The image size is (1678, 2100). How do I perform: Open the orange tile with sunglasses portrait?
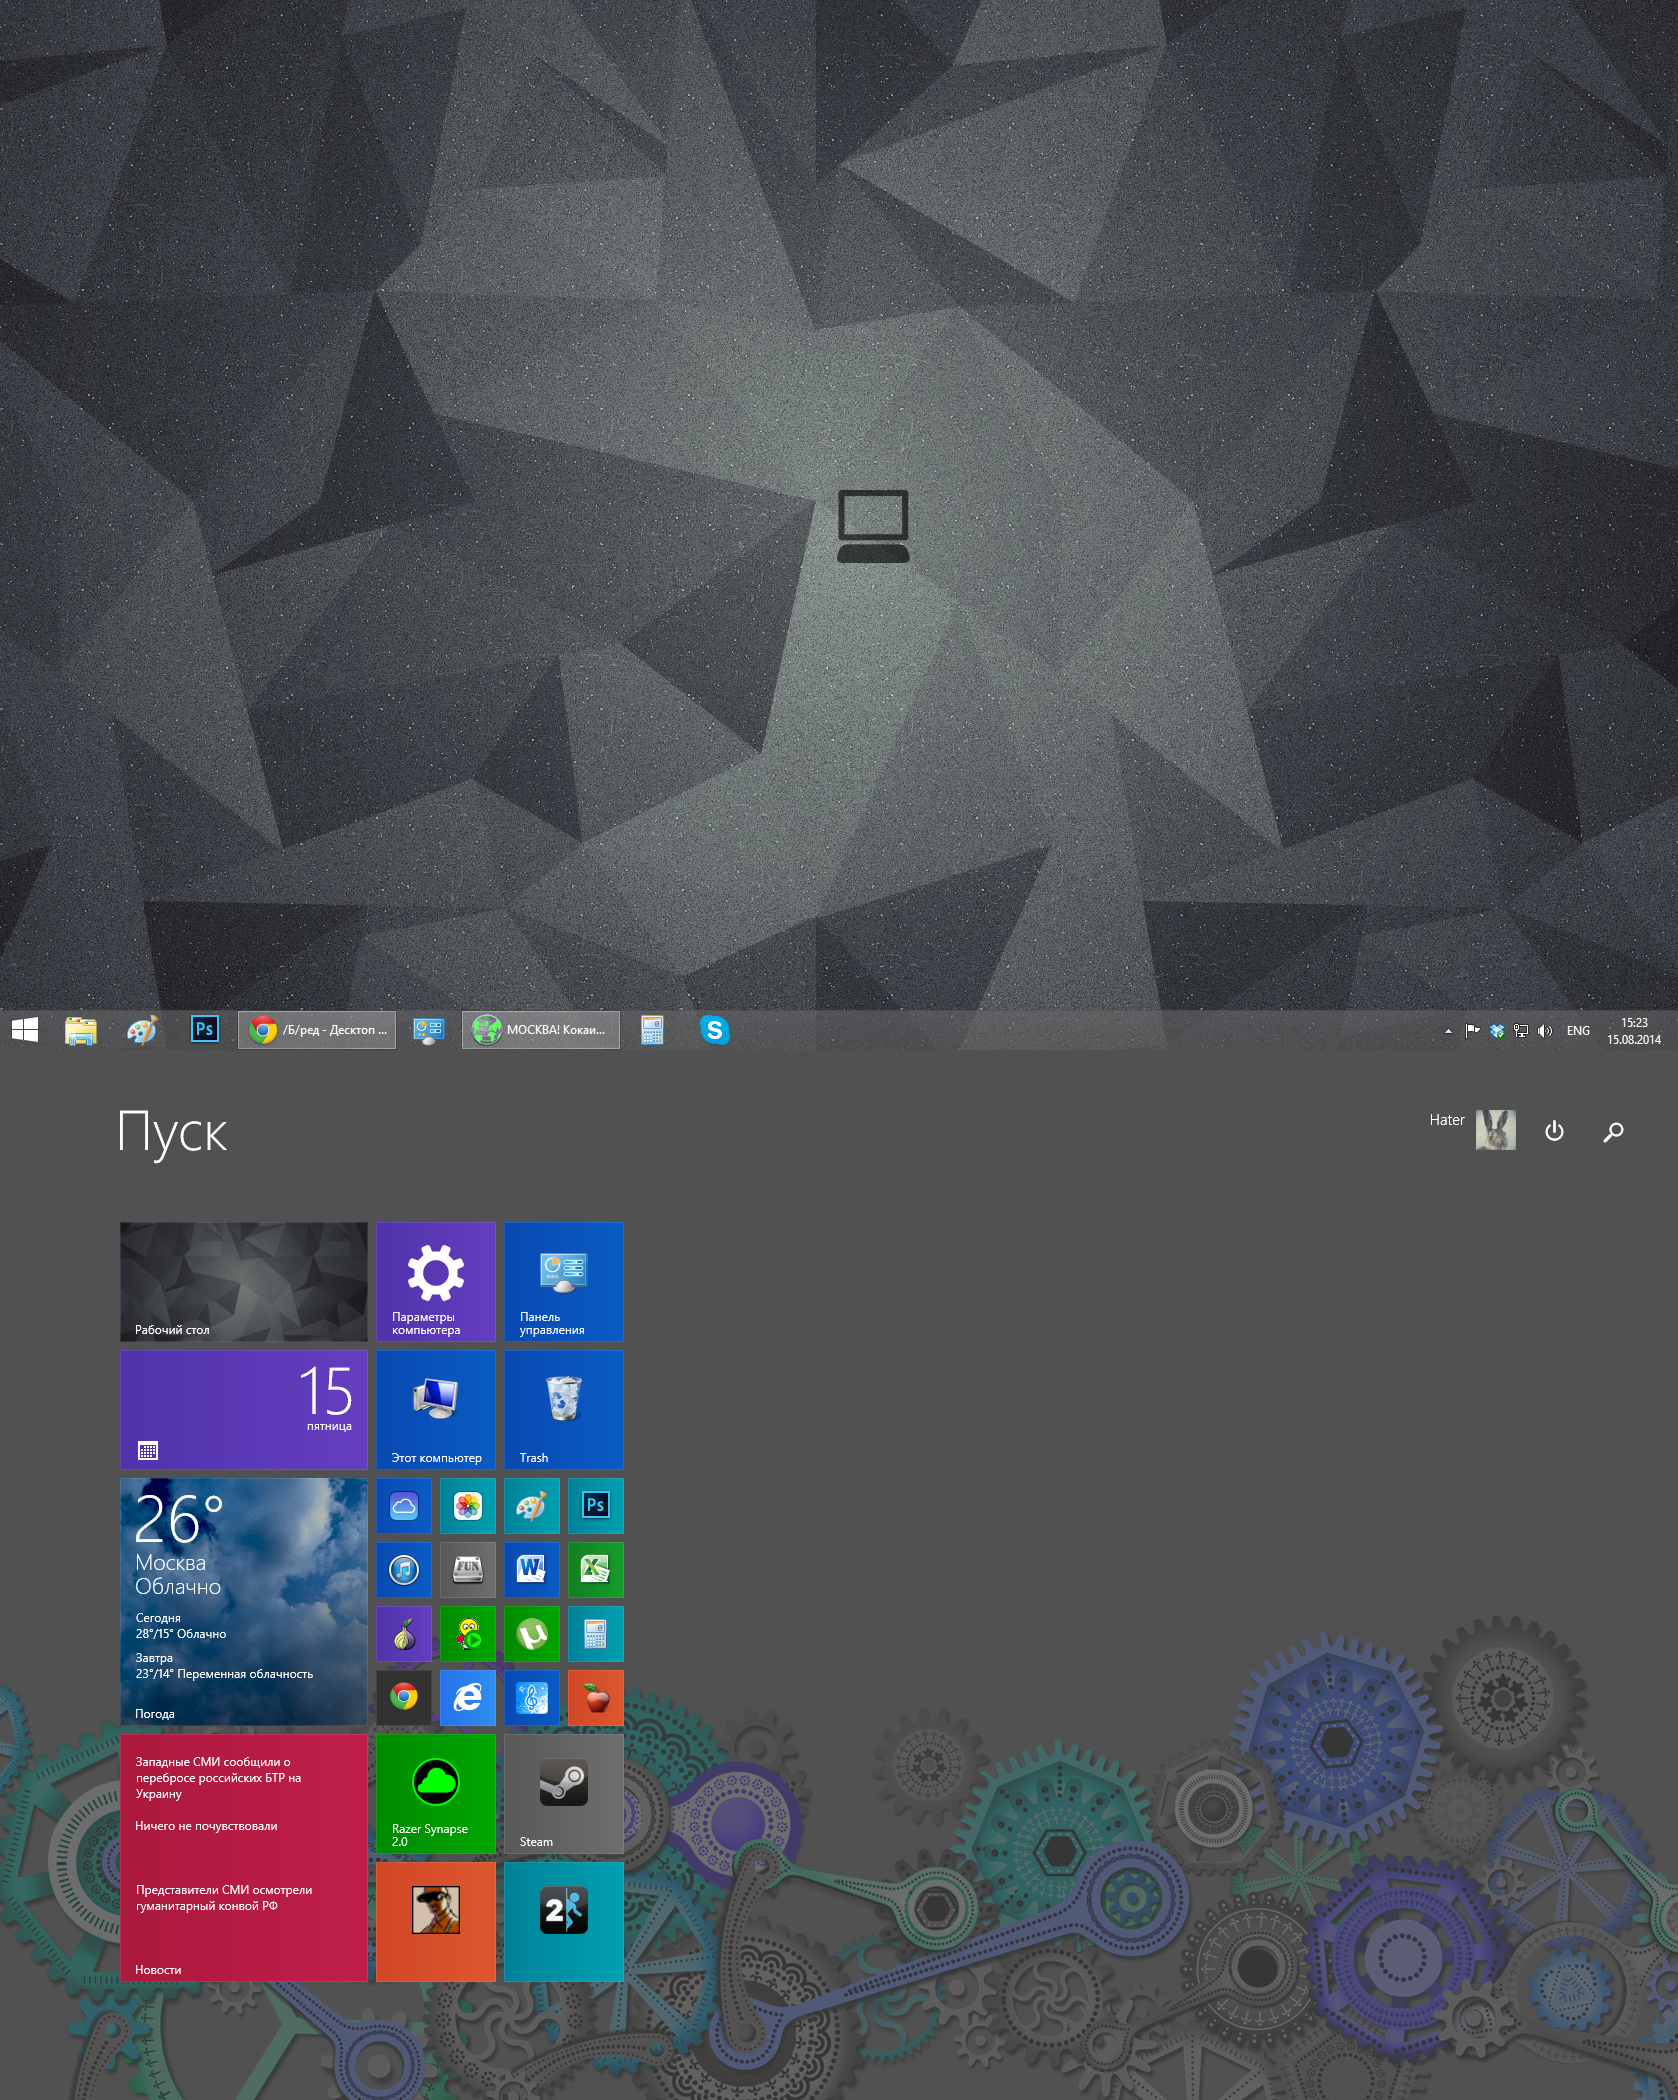(436, 1922)
